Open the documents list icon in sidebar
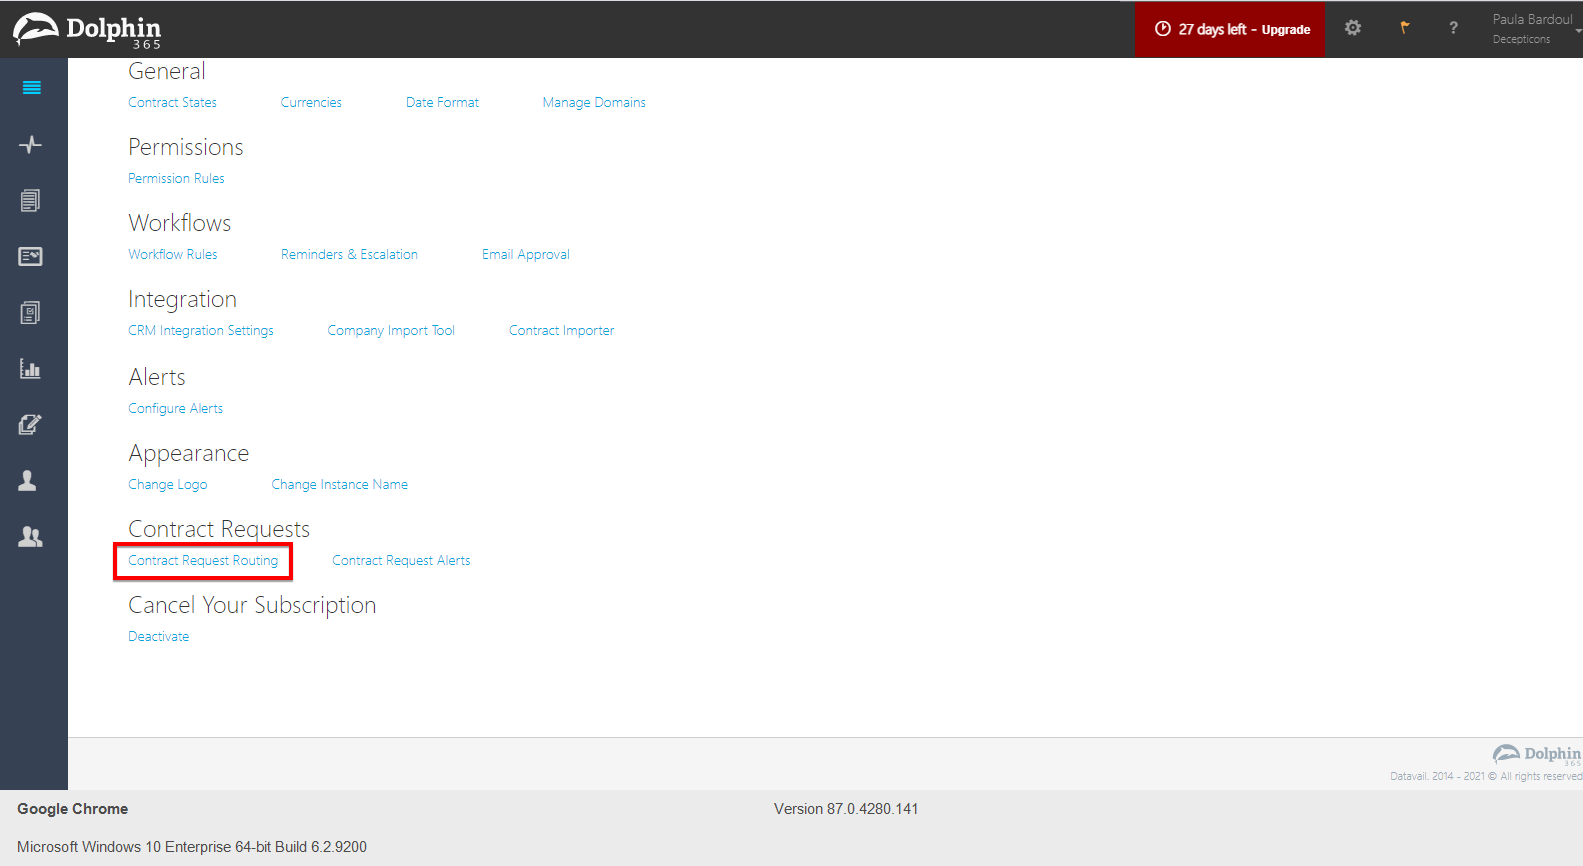The image size is (1583, 866). [31, 201]
